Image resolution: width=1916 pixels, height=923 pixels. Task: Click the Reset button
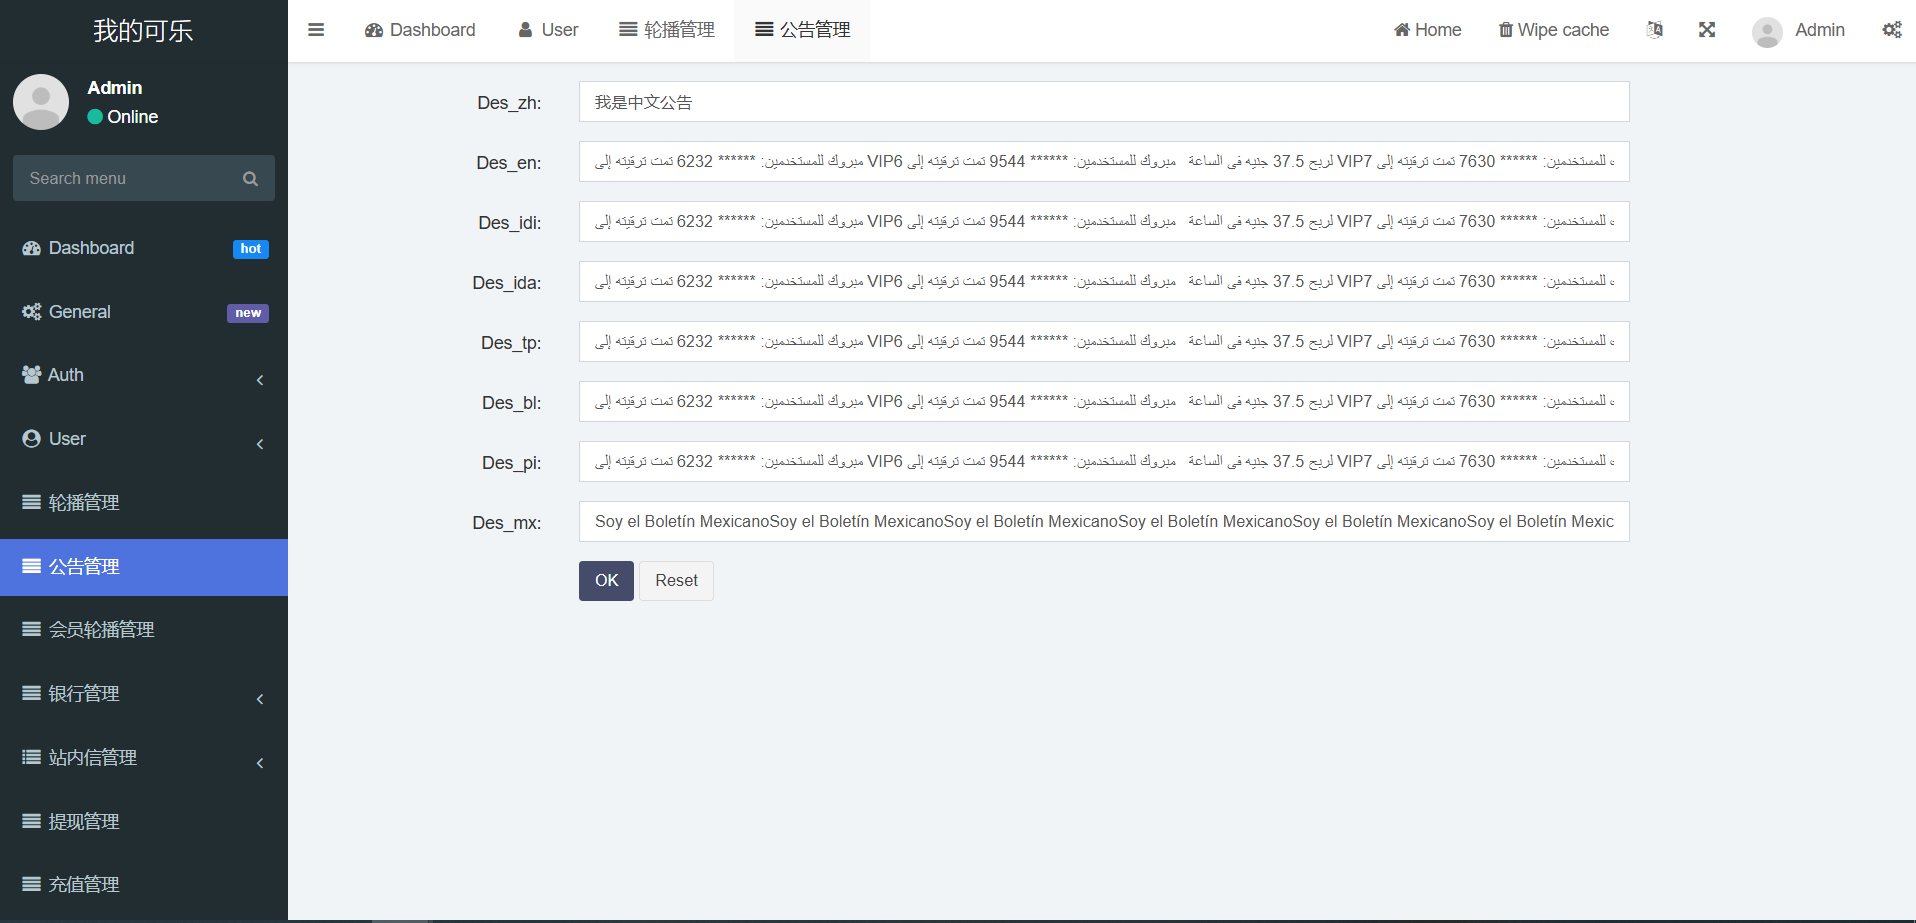[677, 581]
